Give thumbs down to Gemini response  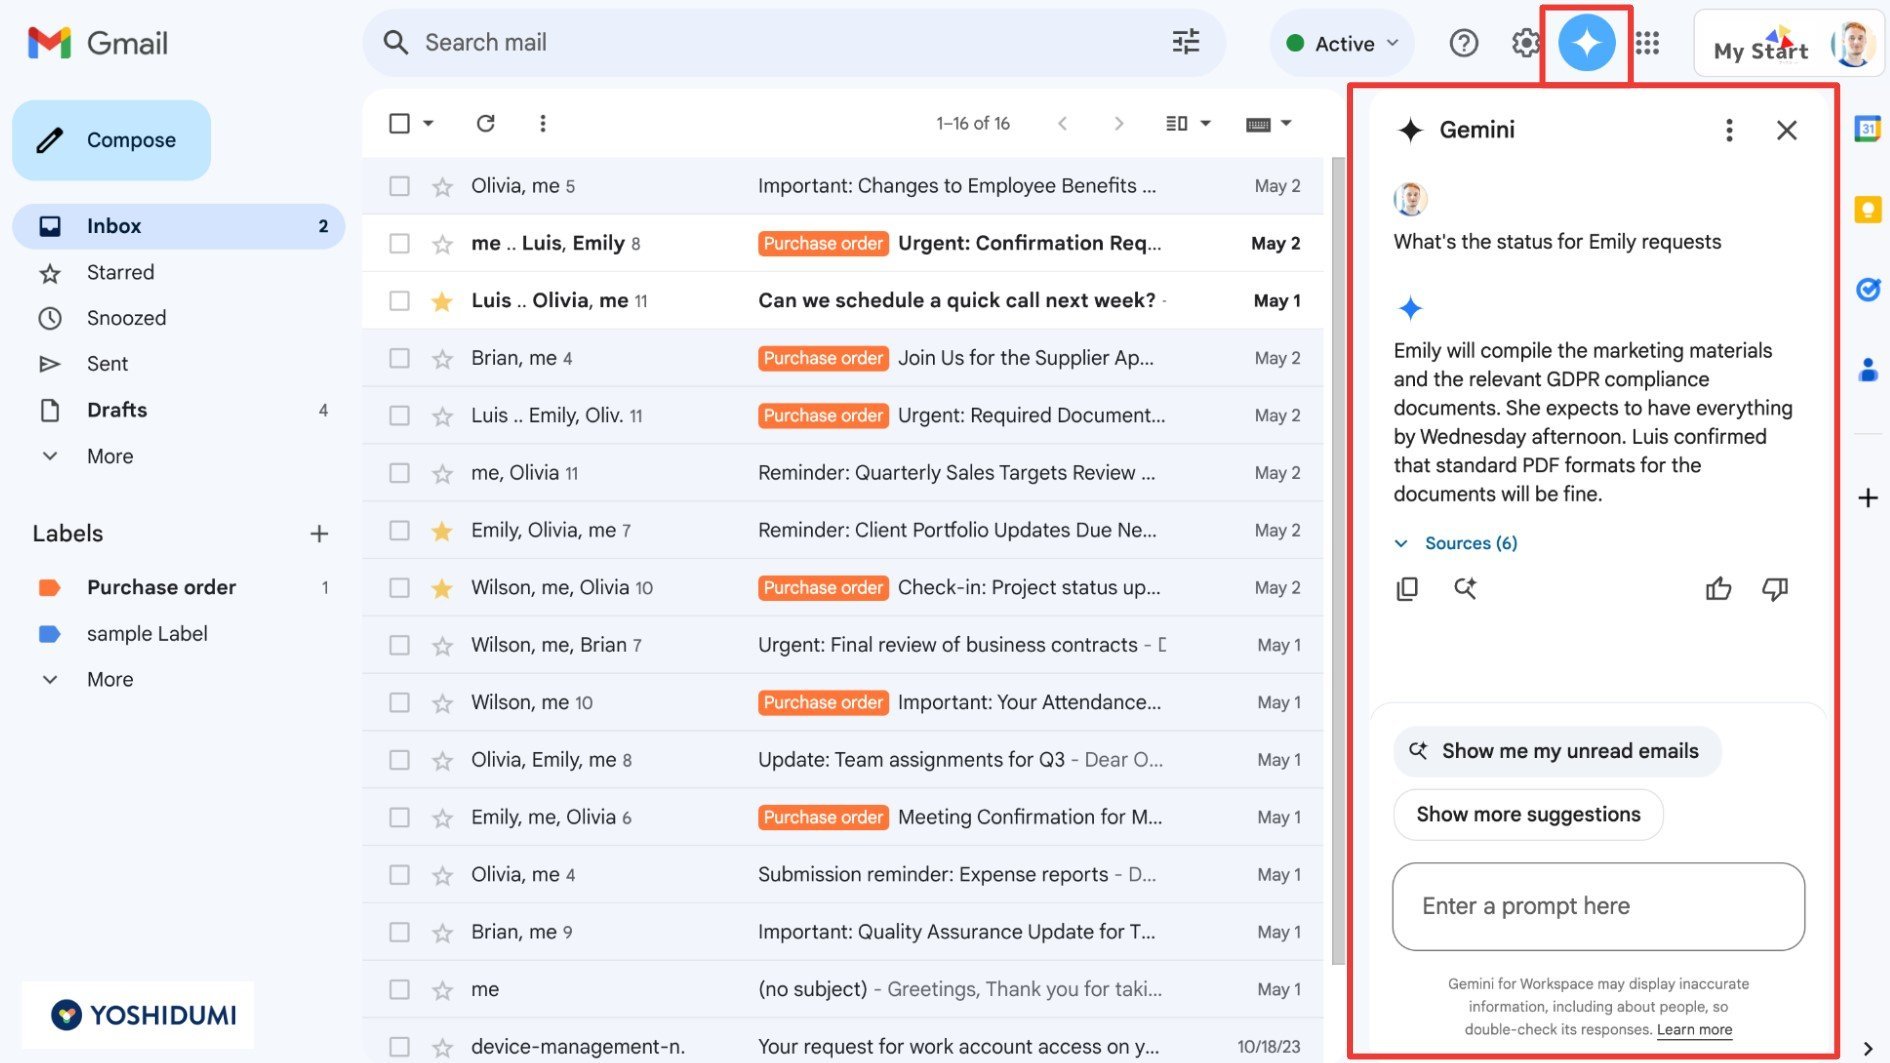[1774, 589]
